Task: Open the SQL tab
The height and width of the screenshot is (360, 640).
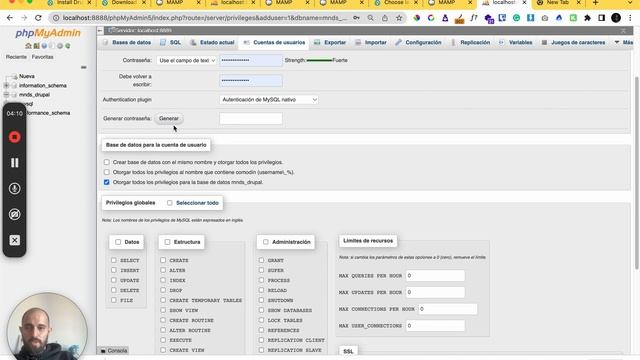Action: pyautogui.click(x=171, y=42)
